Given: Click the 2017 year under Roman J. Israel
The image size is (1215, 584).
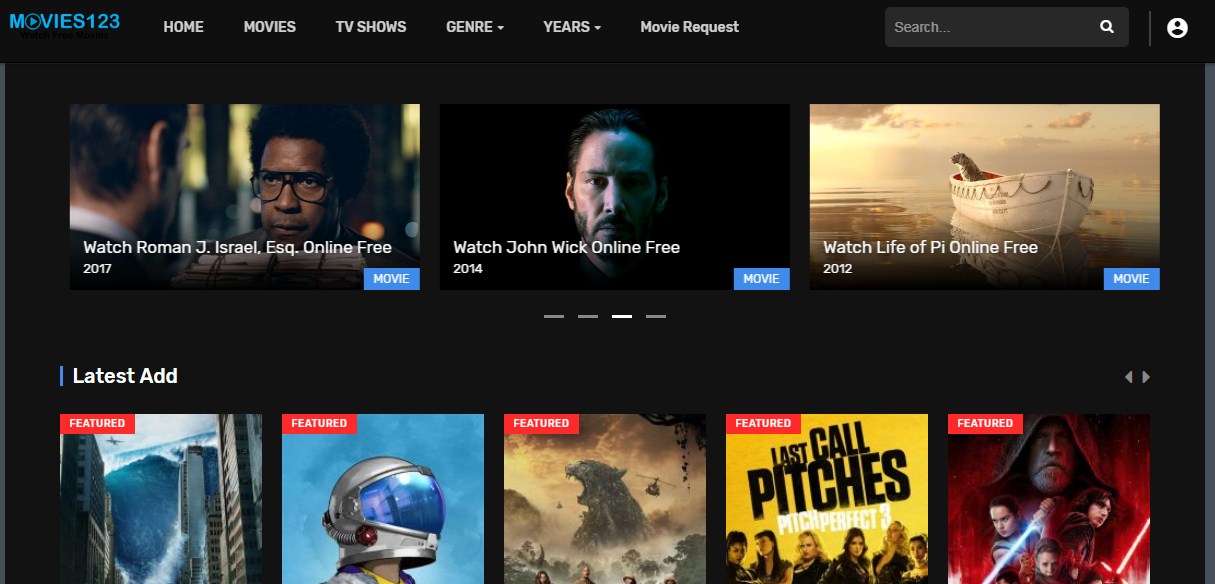Looking at the screenshot, I should tap(97, 269).
